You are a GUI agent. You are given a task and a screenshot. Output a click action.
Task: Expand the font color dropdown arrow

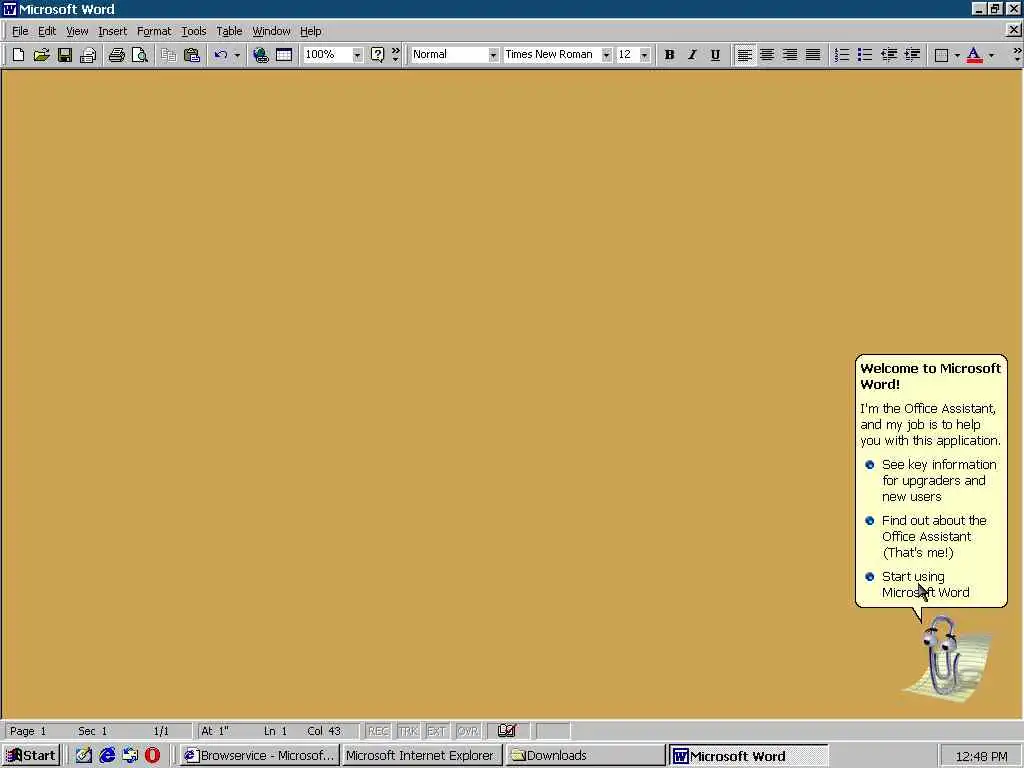point(991,55)
